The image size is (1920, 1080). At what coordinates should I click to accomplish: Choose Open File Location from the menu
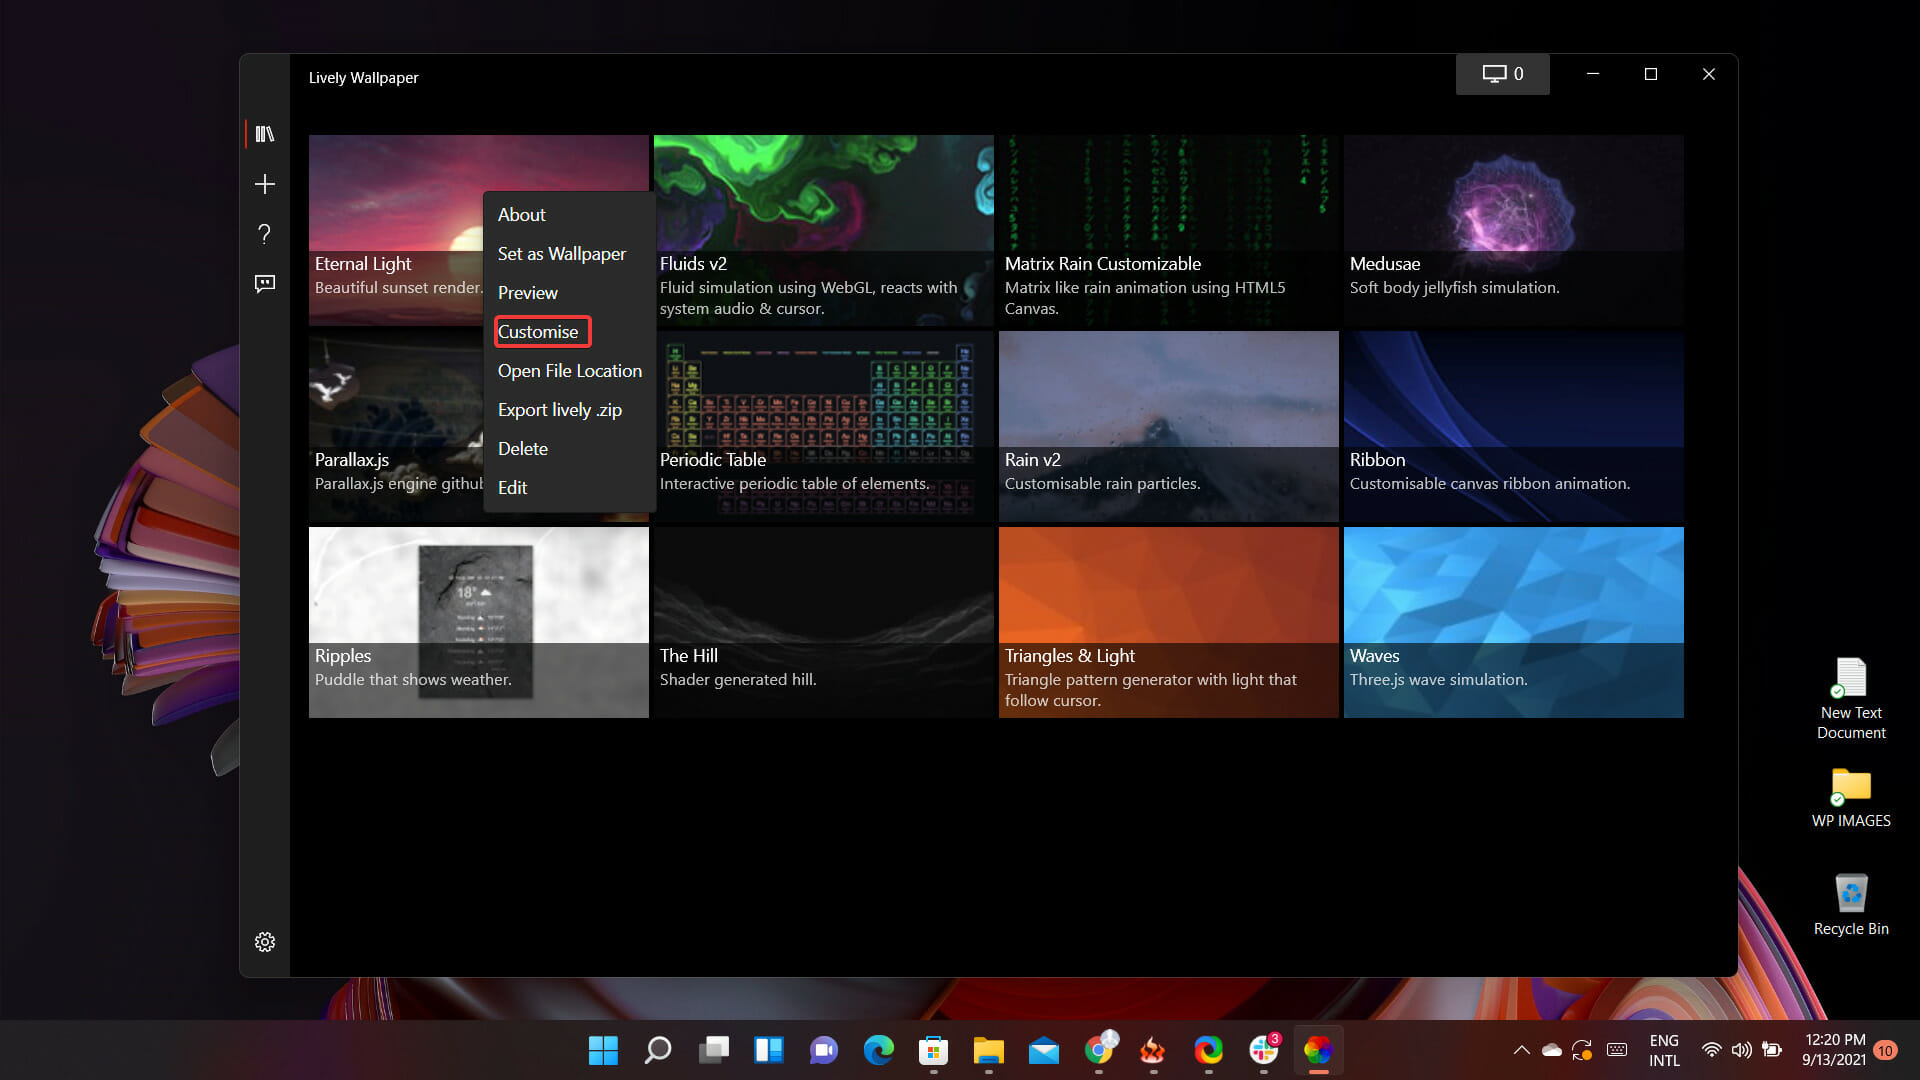pos(569,370)
